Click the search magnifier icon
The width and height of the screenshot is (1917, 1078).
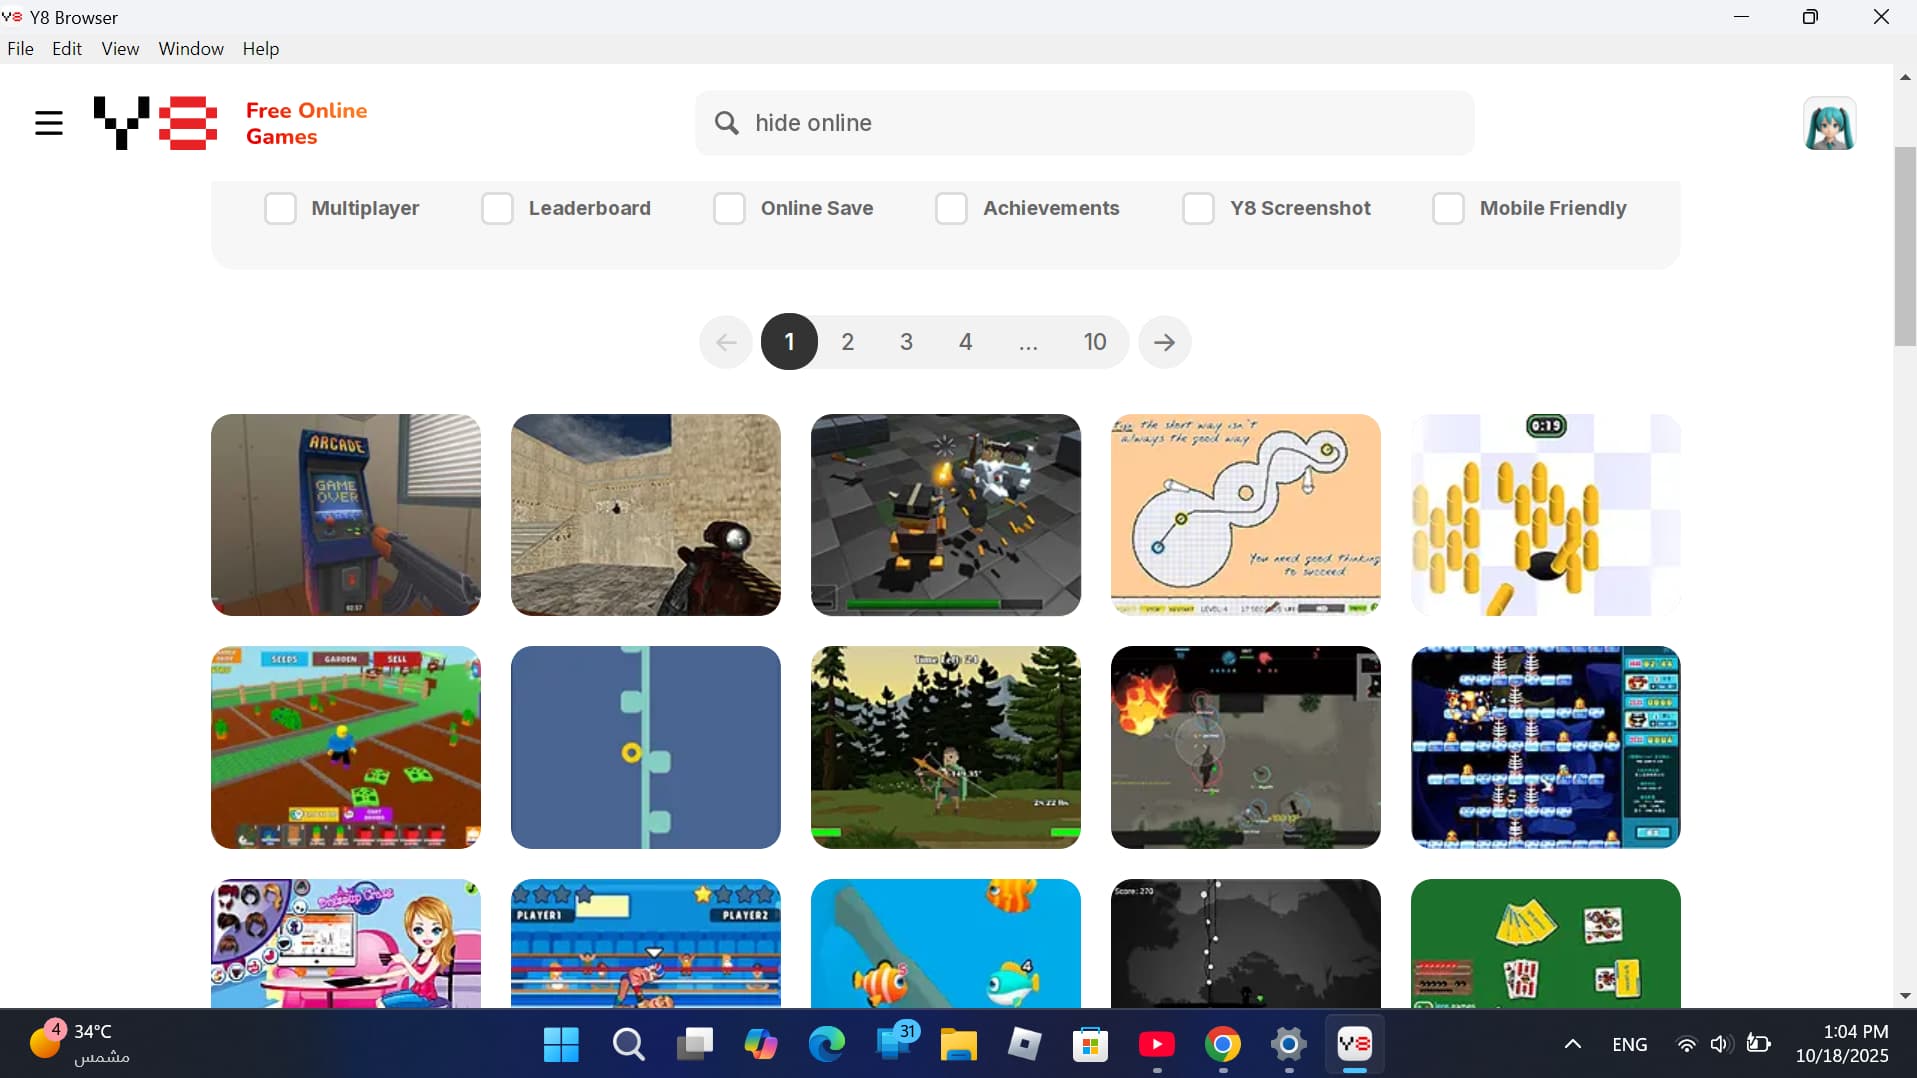(727, 123)
